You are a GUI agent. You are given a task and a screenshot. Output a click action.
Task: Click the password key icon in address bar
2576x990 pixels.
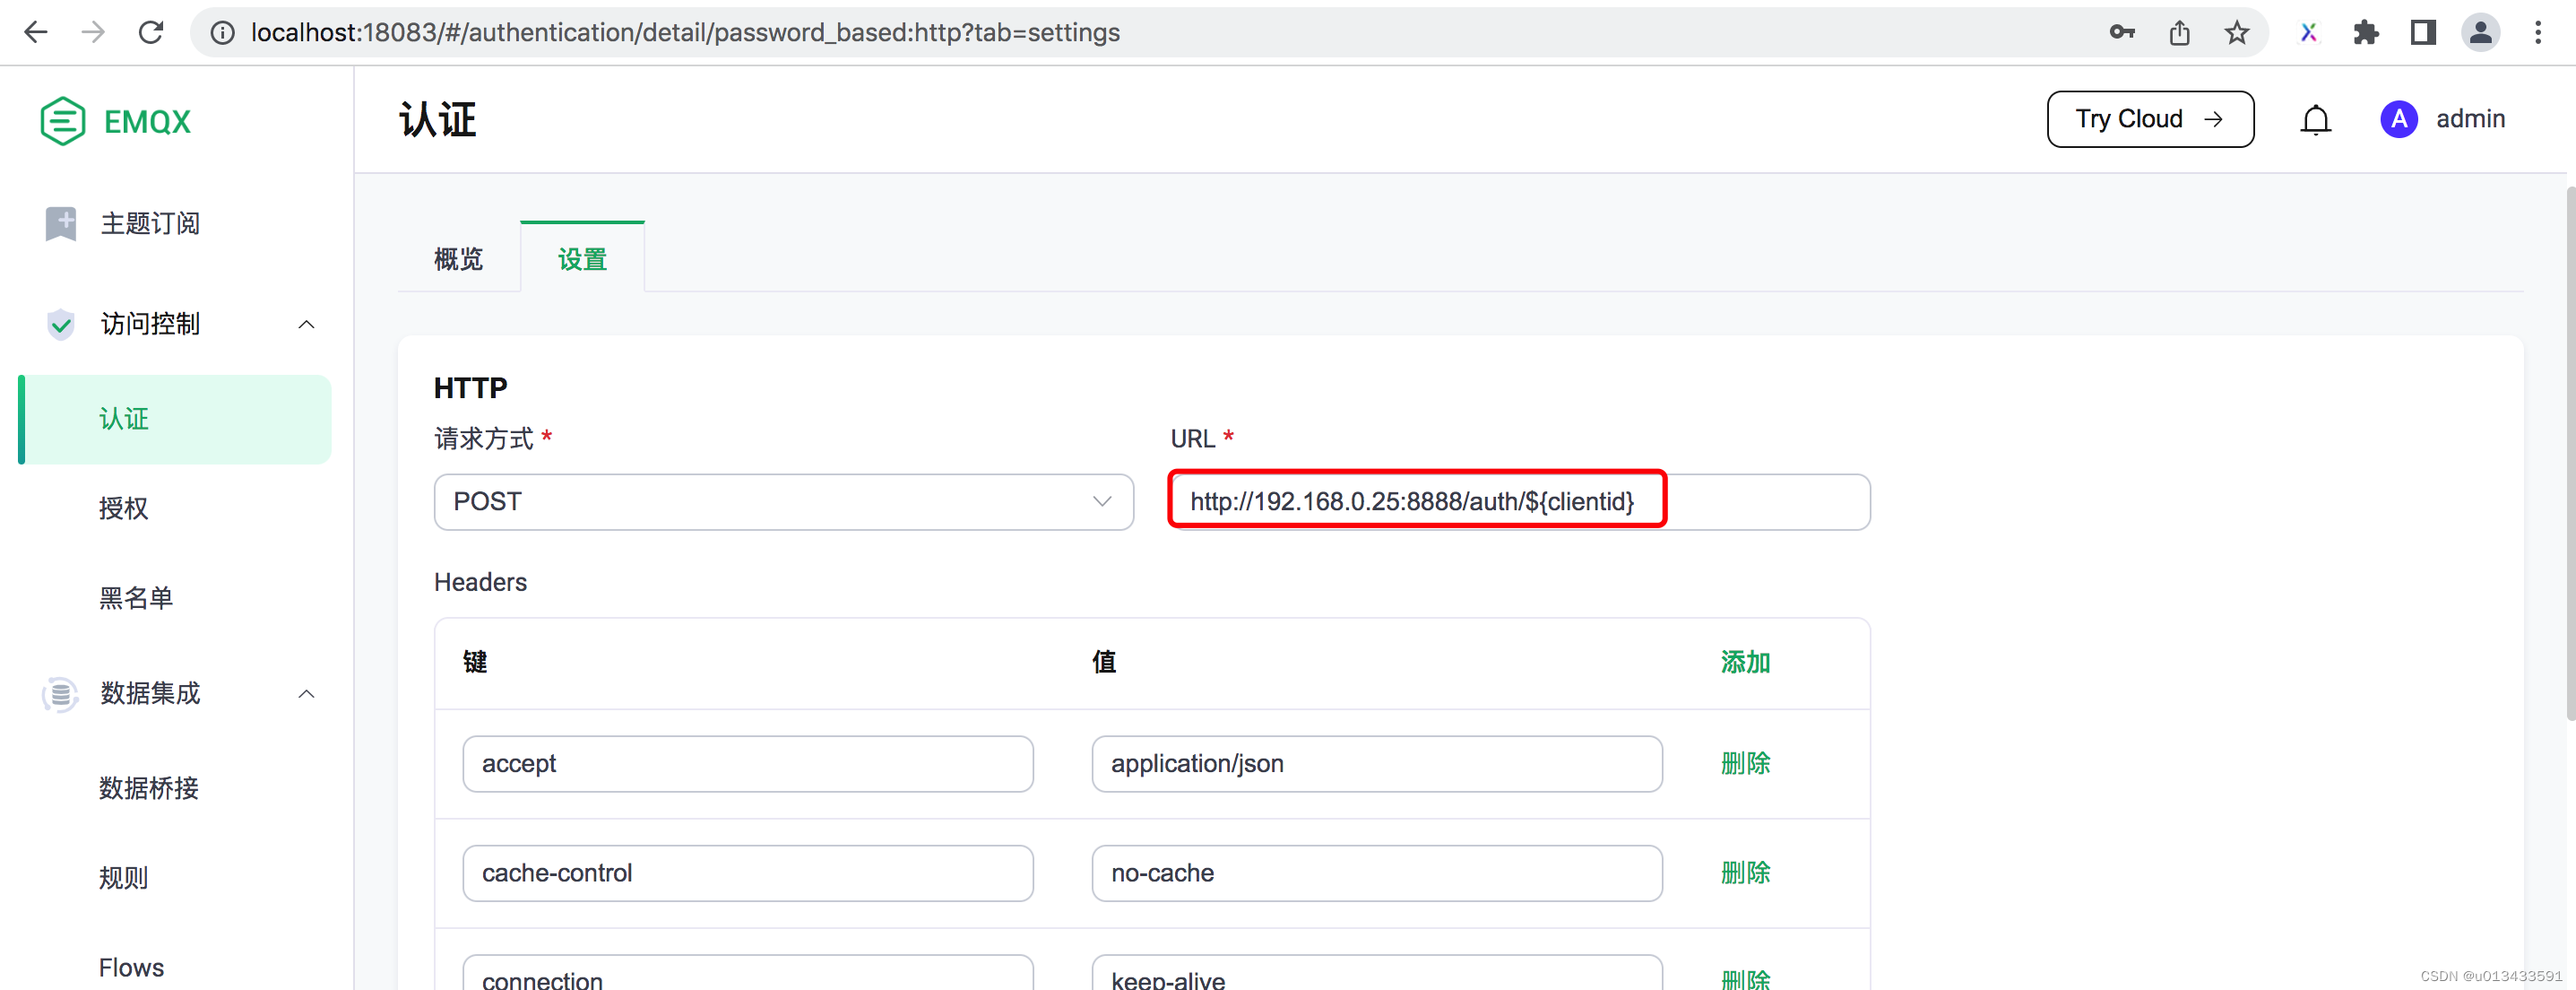(x=2122, y=33)
